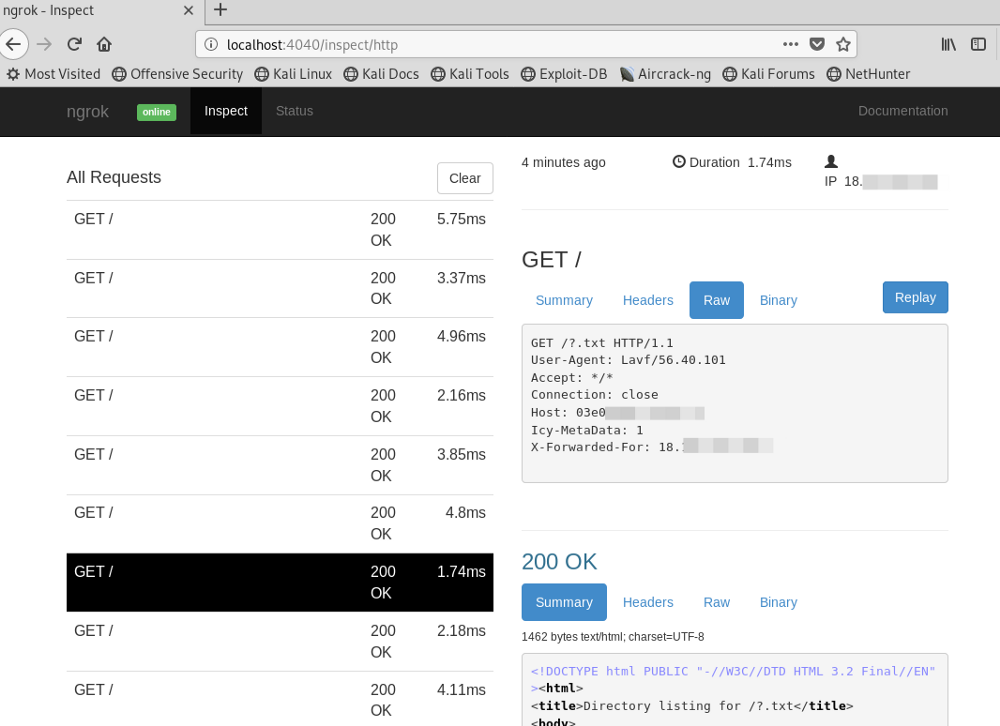The width and height of the screenshot is (1000, 726).
Task: Reload the page with the refresh icon
Action: tap(75, 45)
